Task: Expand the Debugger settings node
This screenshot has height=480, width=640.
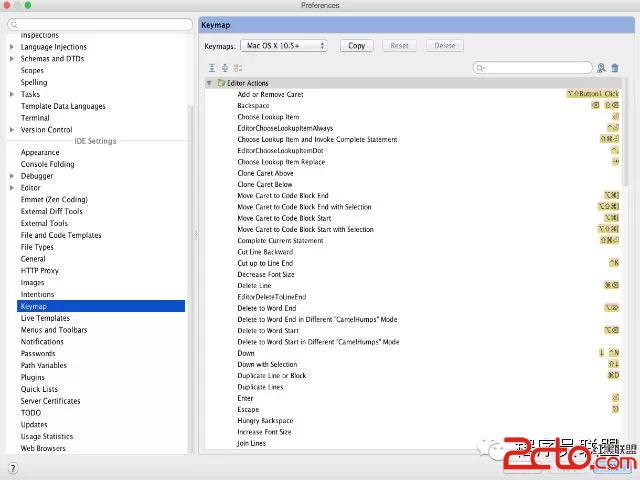Action: [x=12, y=176]
